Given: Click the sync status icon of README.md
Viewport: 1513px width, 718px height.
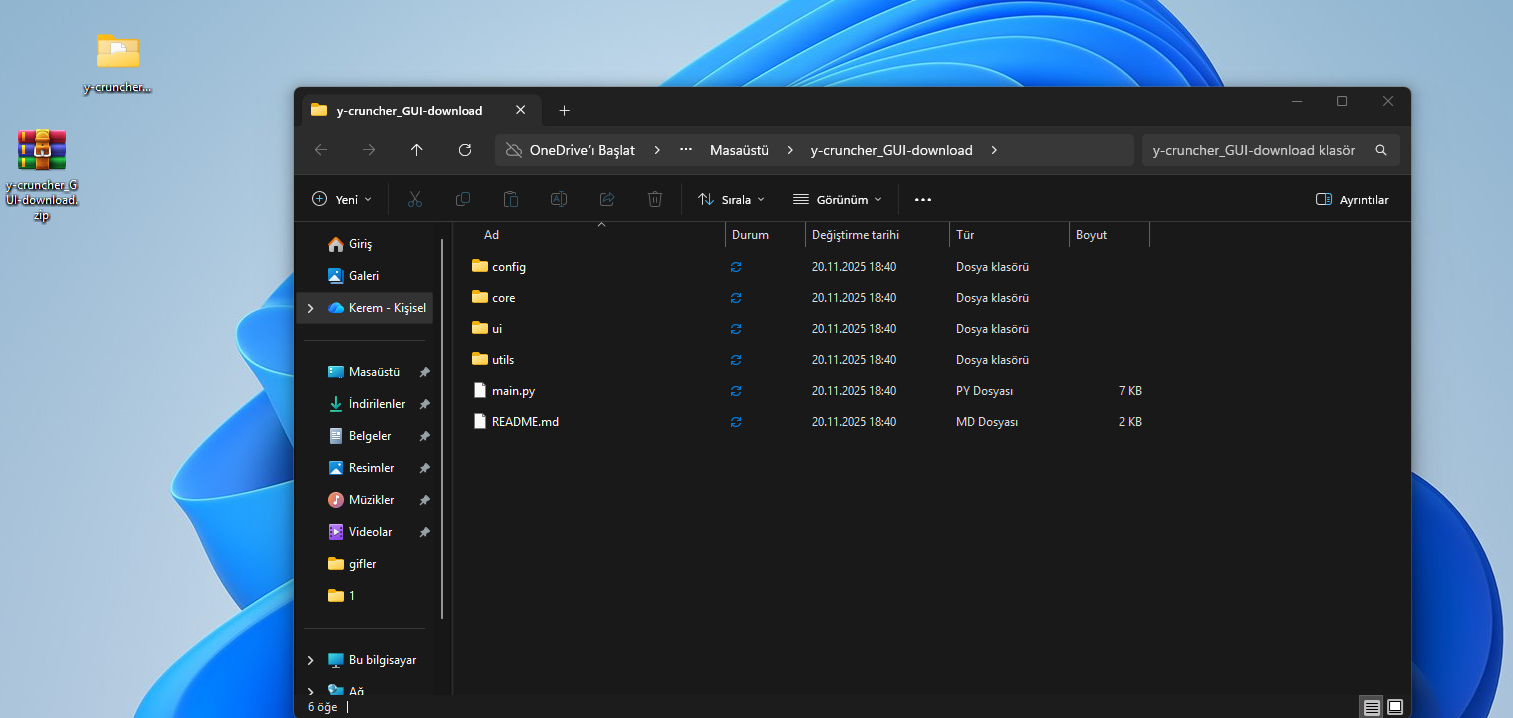Looking at the screenshot, I should (x=736, y=422).
